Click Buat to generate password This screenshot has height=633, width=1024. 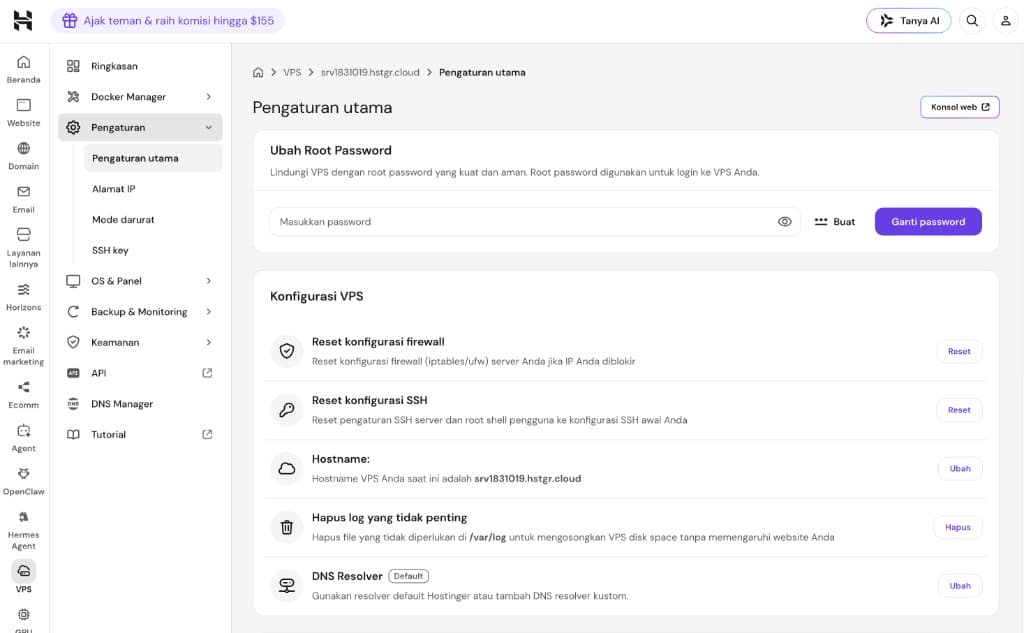click(x=835, y=221)
